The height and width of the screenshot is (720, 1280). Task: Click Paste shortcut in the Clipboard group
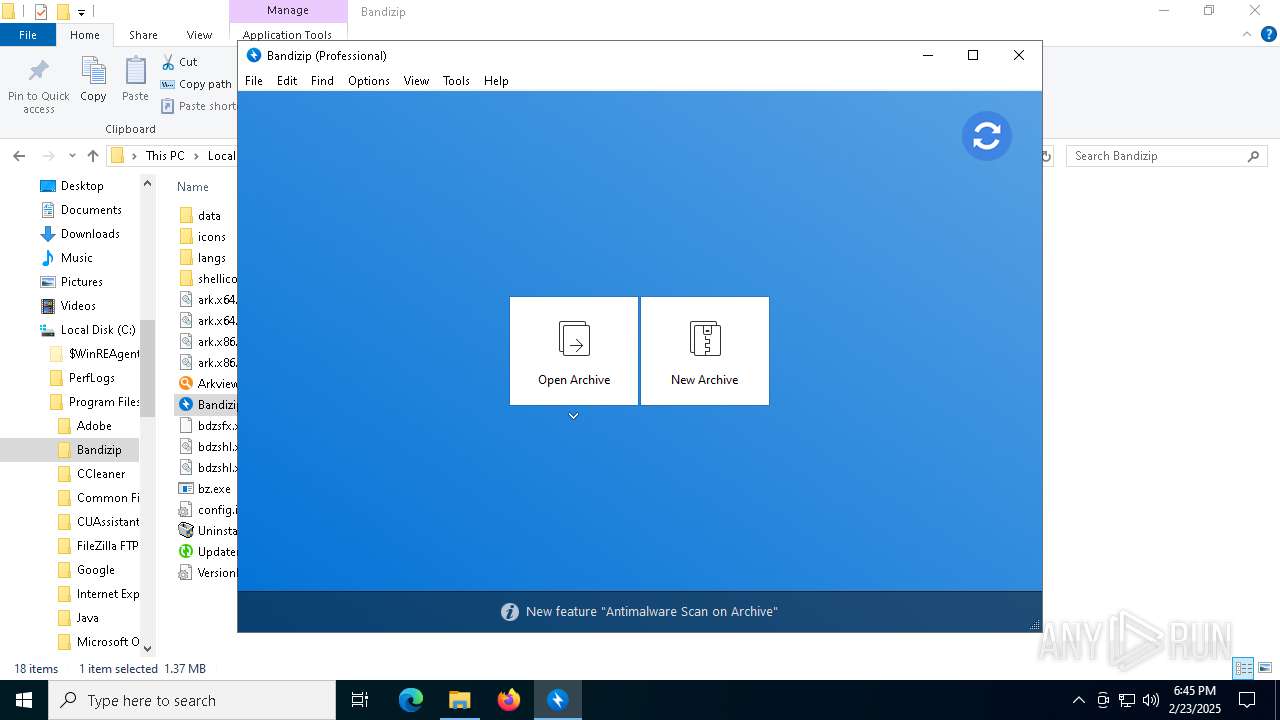198,106
